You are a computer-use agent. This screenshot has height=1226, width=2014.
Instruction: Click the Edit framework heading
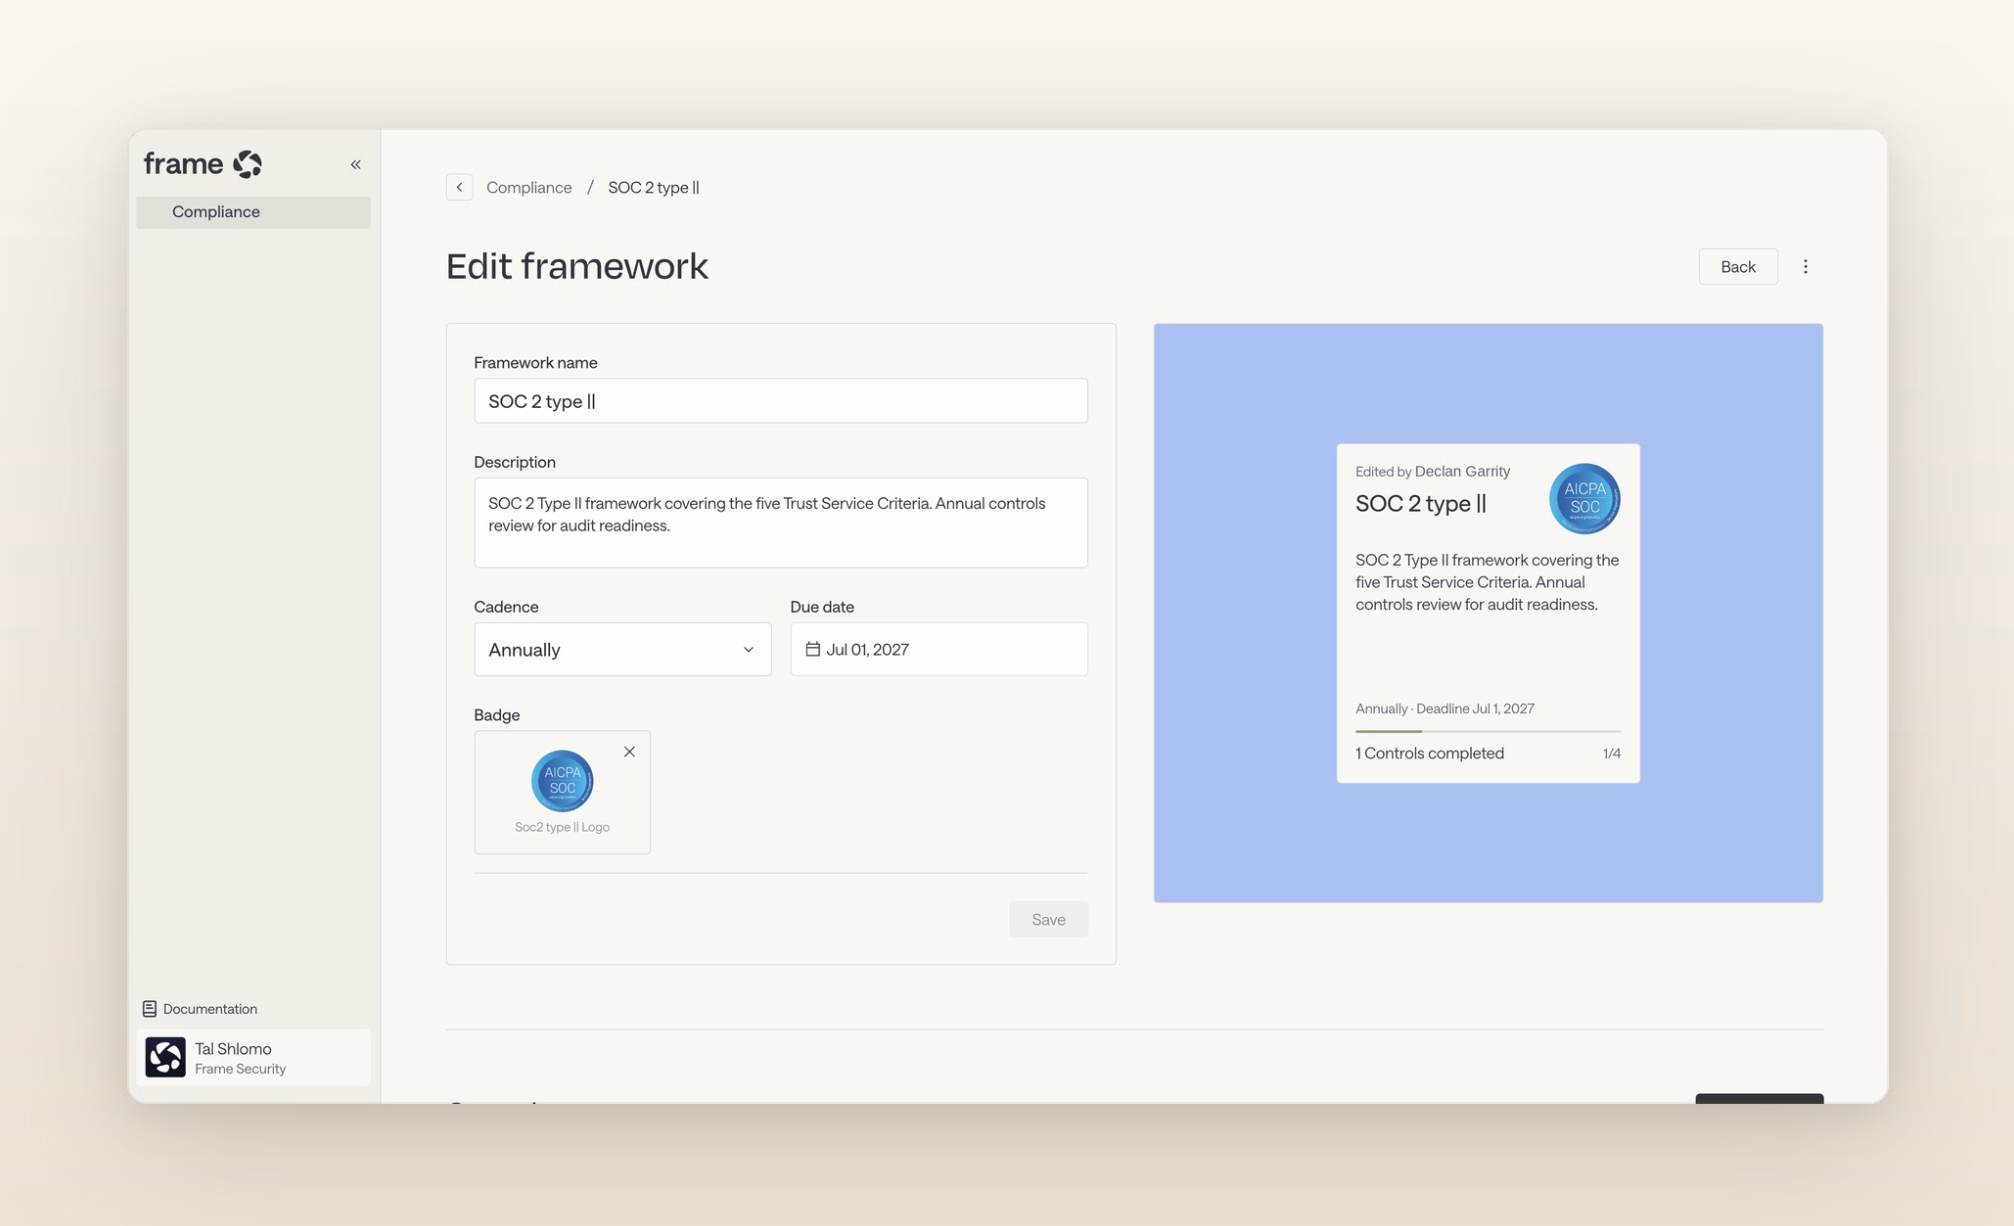pos(577,267)
